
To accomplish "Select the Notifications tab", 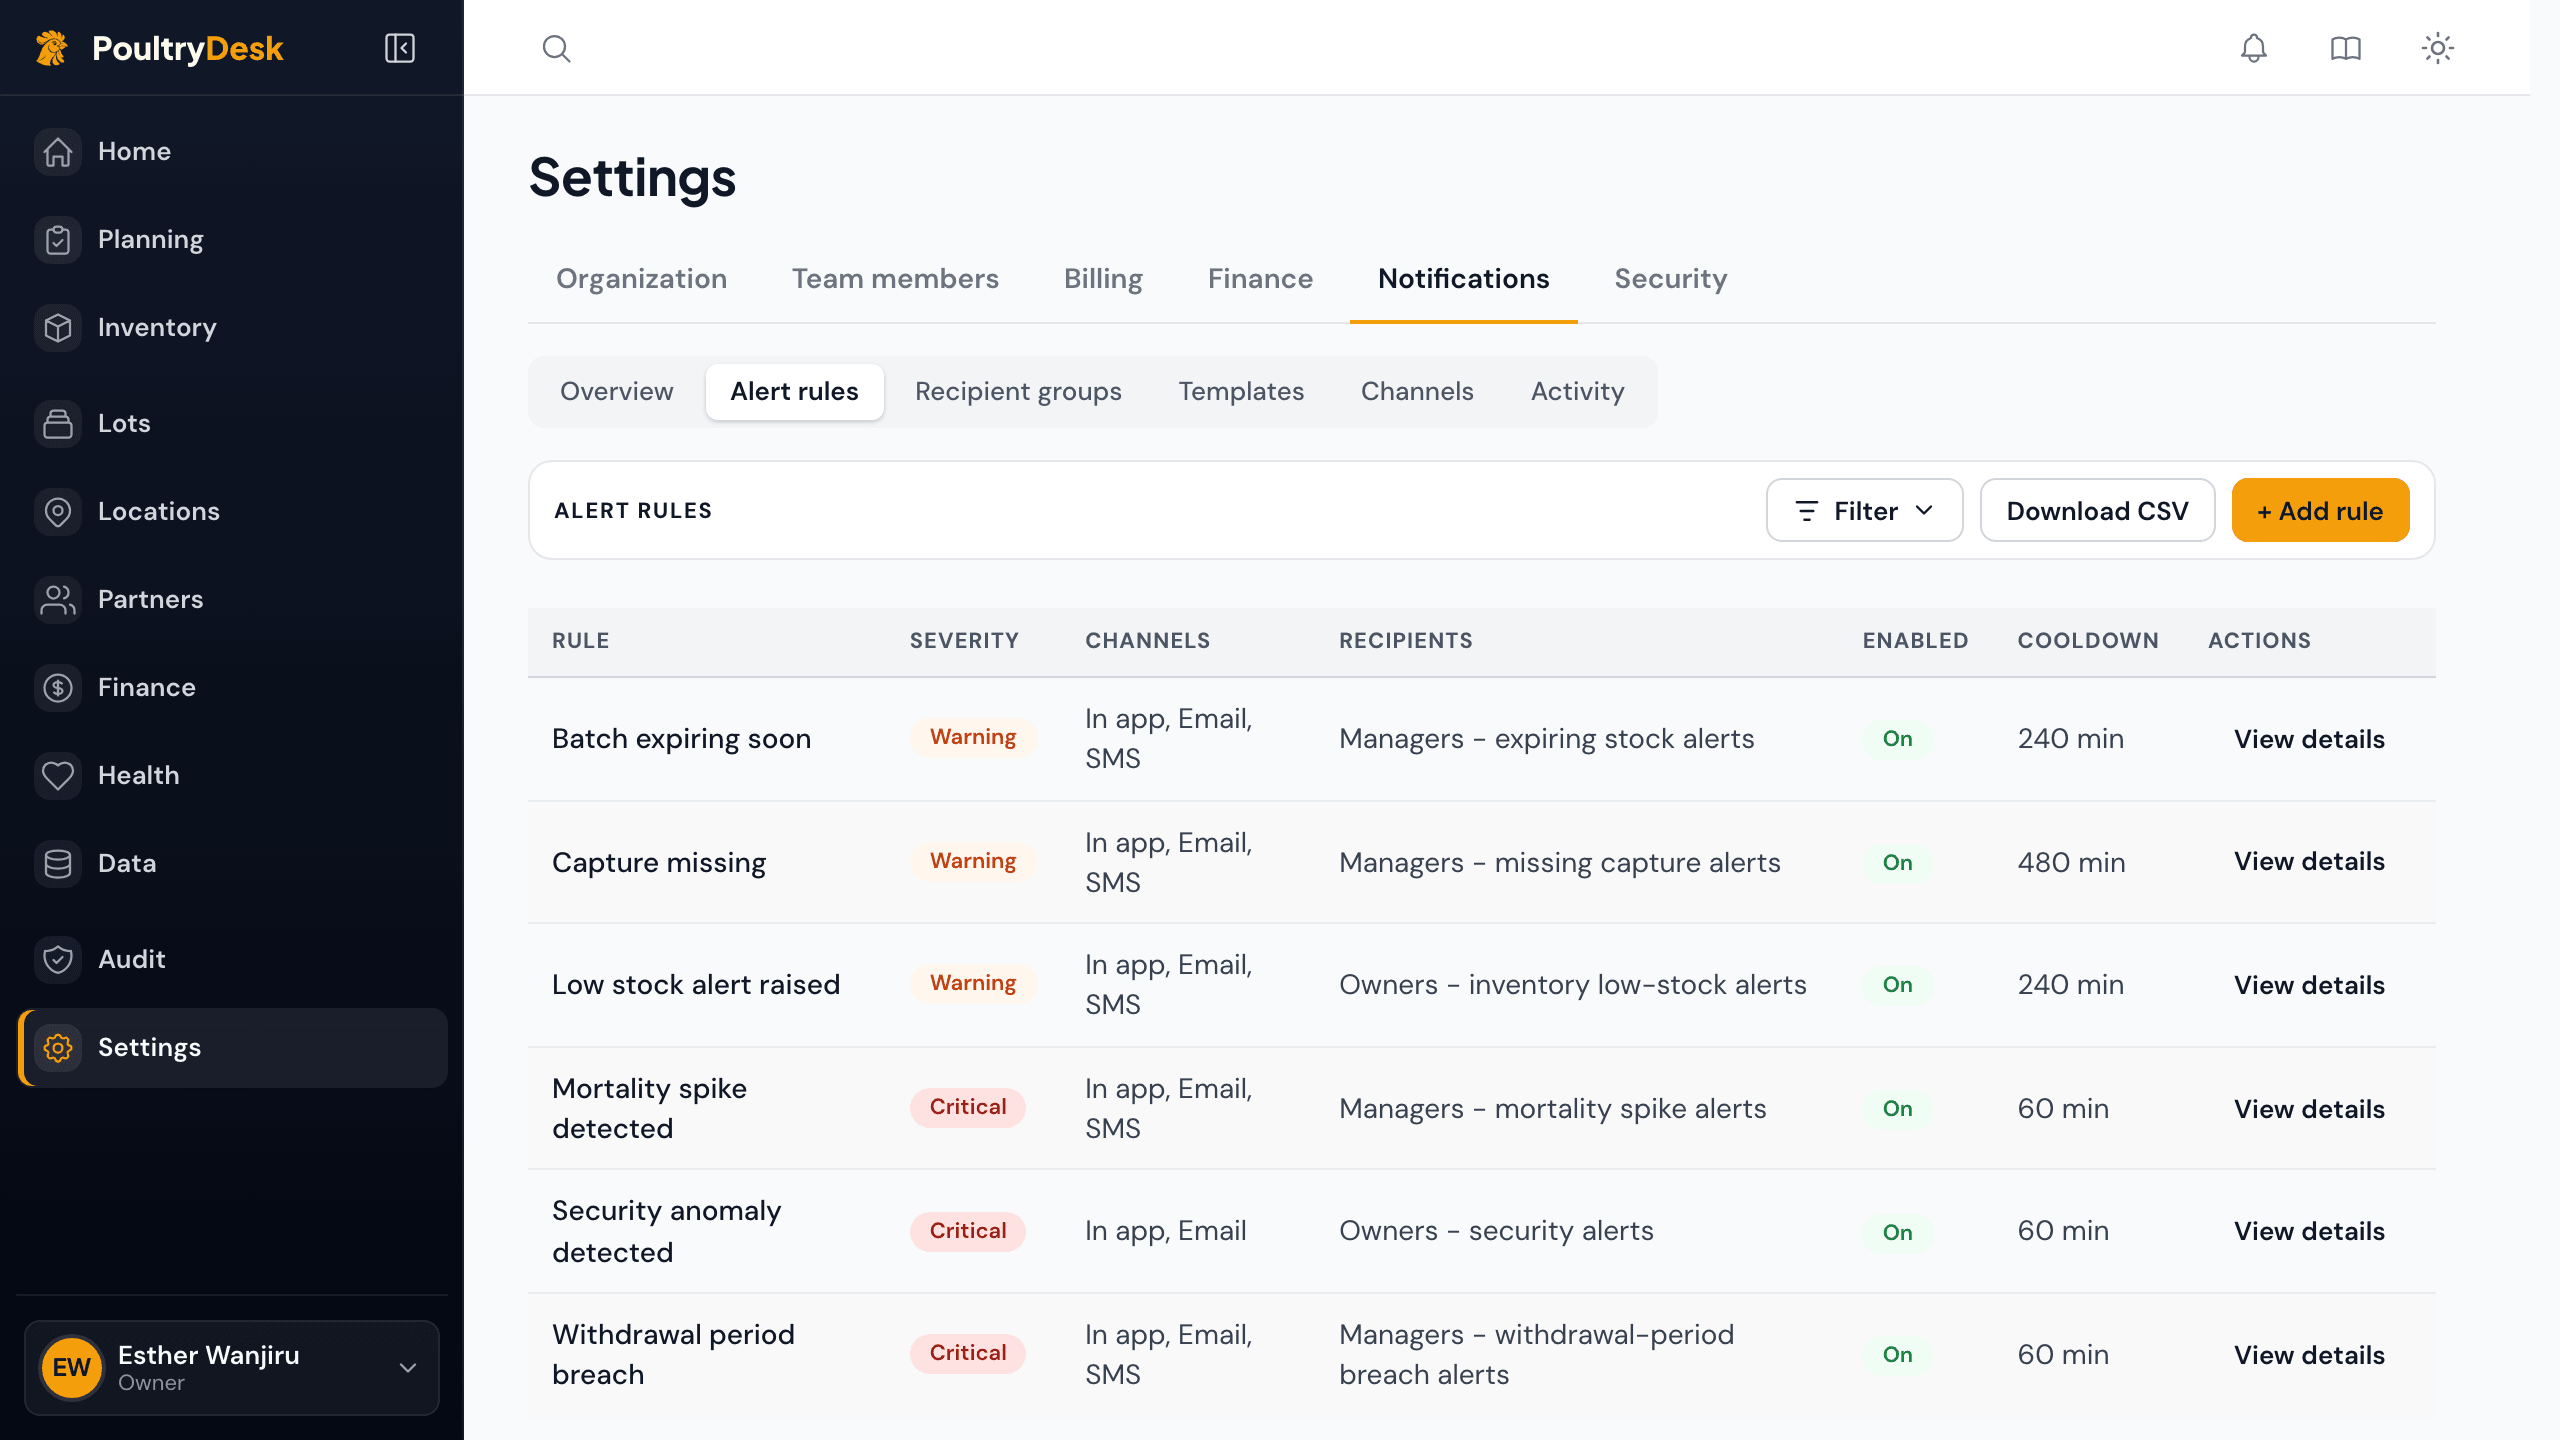I will [1463, 279].
